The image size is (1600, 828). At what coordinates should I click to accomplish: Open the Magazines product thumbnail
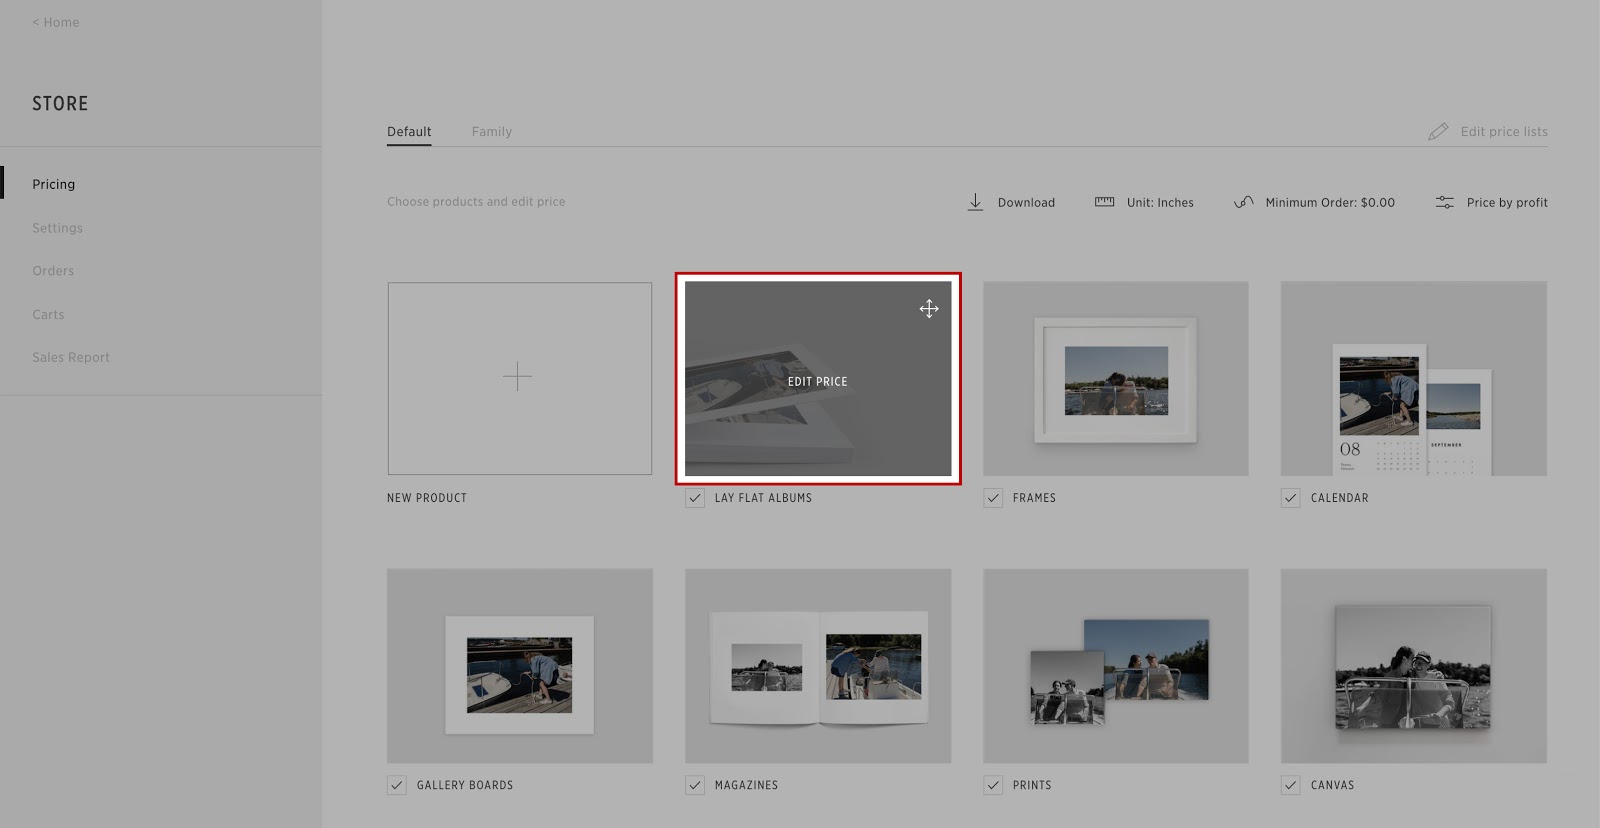pos(818,666)
